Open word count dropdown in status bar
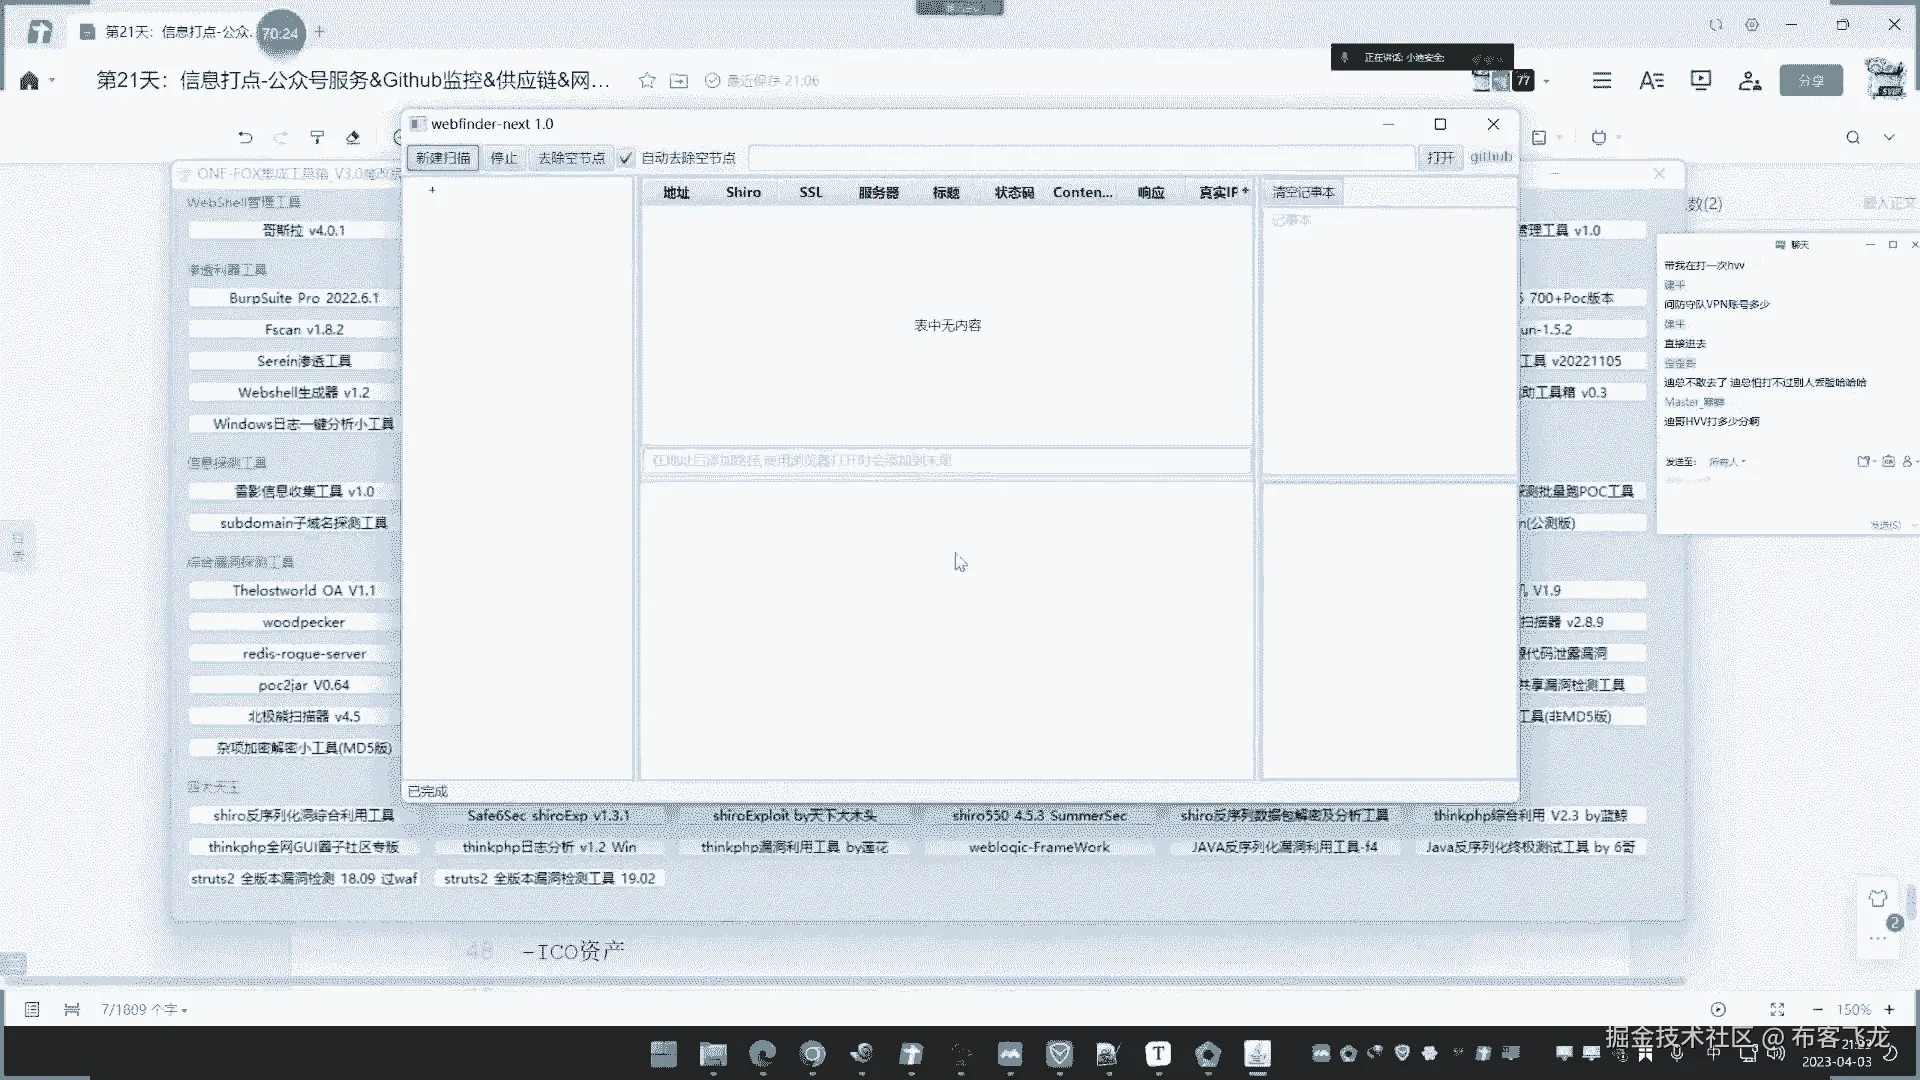 (x=145, y=1010)
